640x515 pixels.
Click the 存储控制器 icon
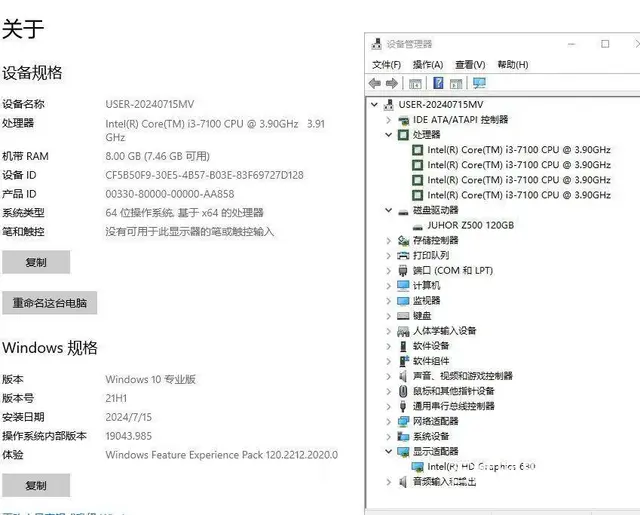pyautogui.click(x=403, y=241)
